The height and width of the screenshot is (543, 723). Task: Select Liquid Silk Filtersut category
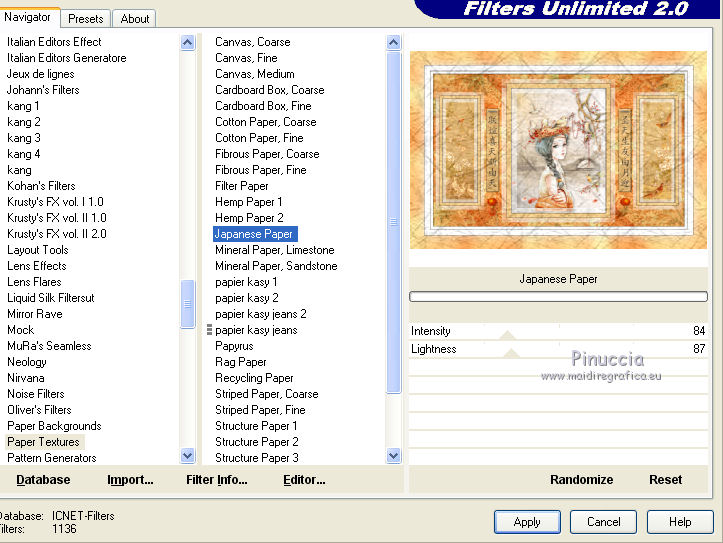point(51,298)
